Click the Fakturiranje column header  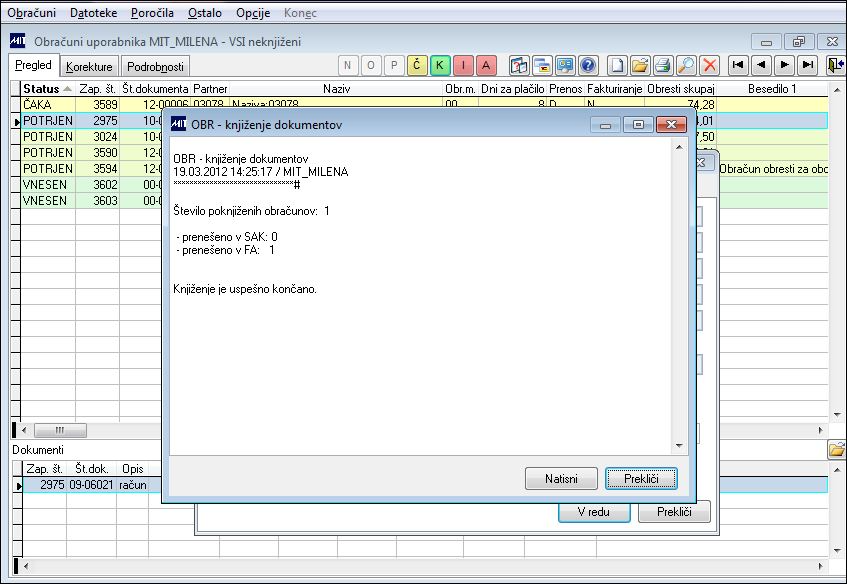click(x=615, y=89)
